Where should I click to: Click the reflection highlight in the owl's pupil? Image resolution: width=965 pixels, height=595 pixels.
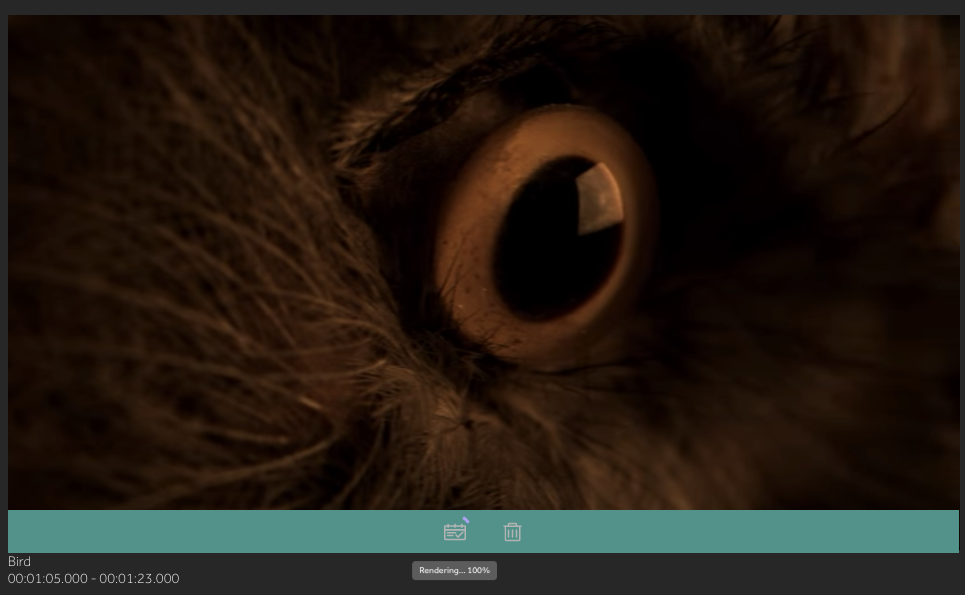(599, 198)
